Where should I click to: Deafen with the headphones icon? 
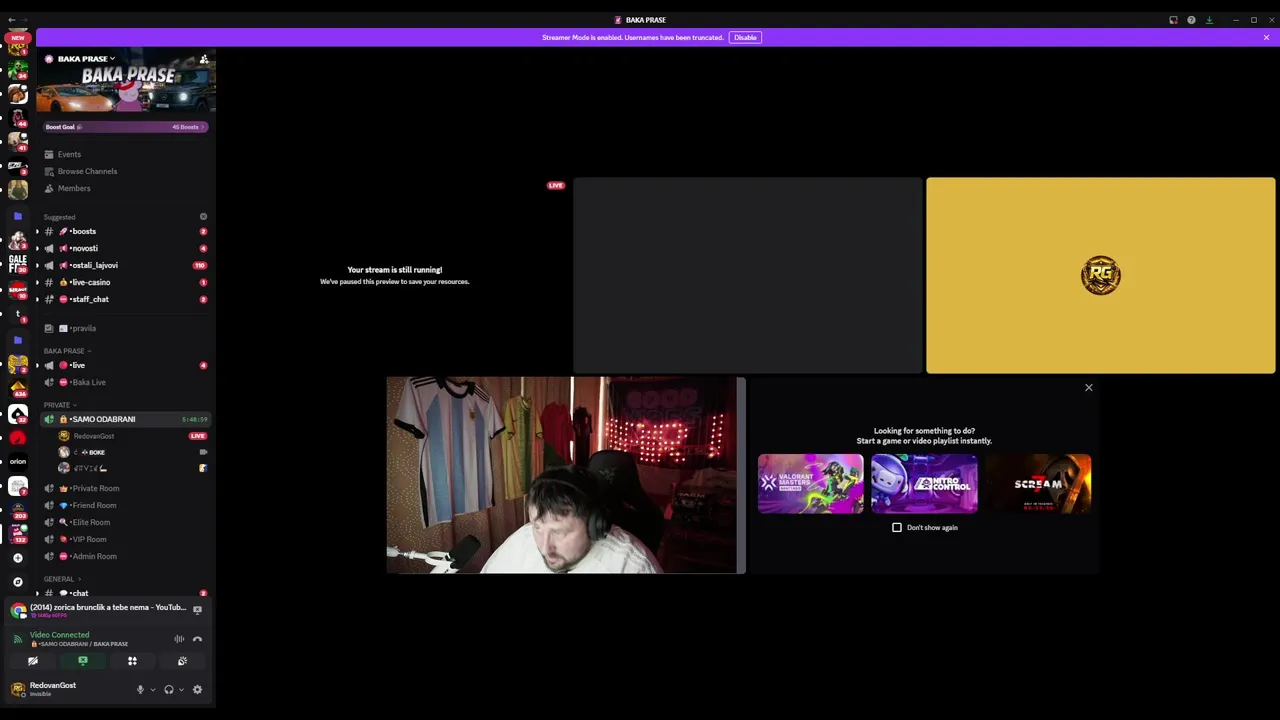point(169,690)
